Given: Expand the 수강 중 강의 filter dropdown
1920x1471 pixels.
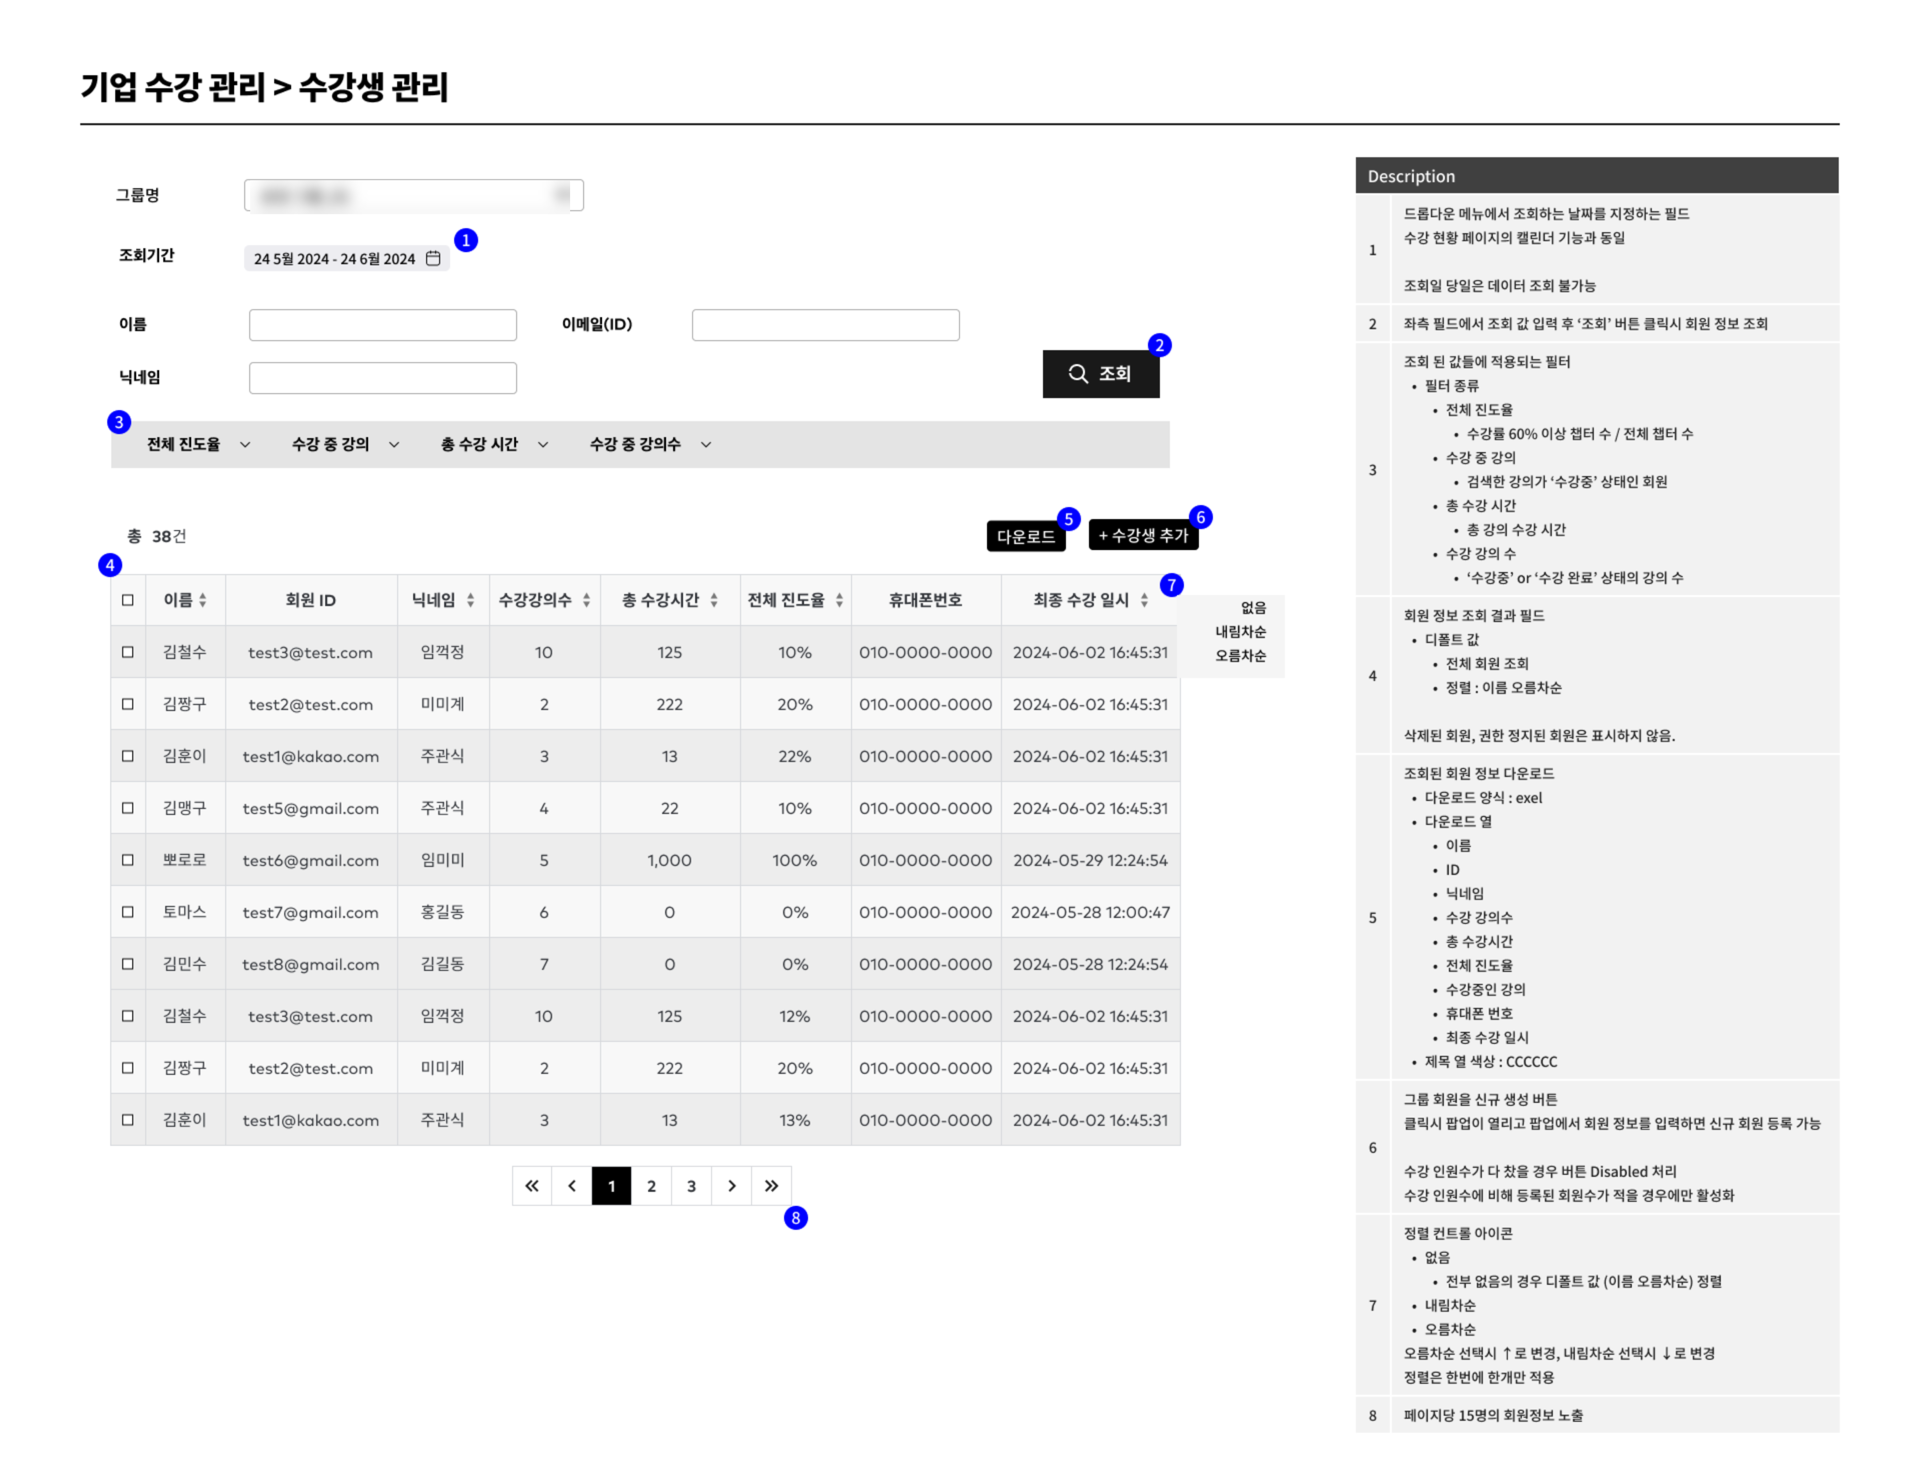Looking at the screenshot, I should tap(345, 444).
